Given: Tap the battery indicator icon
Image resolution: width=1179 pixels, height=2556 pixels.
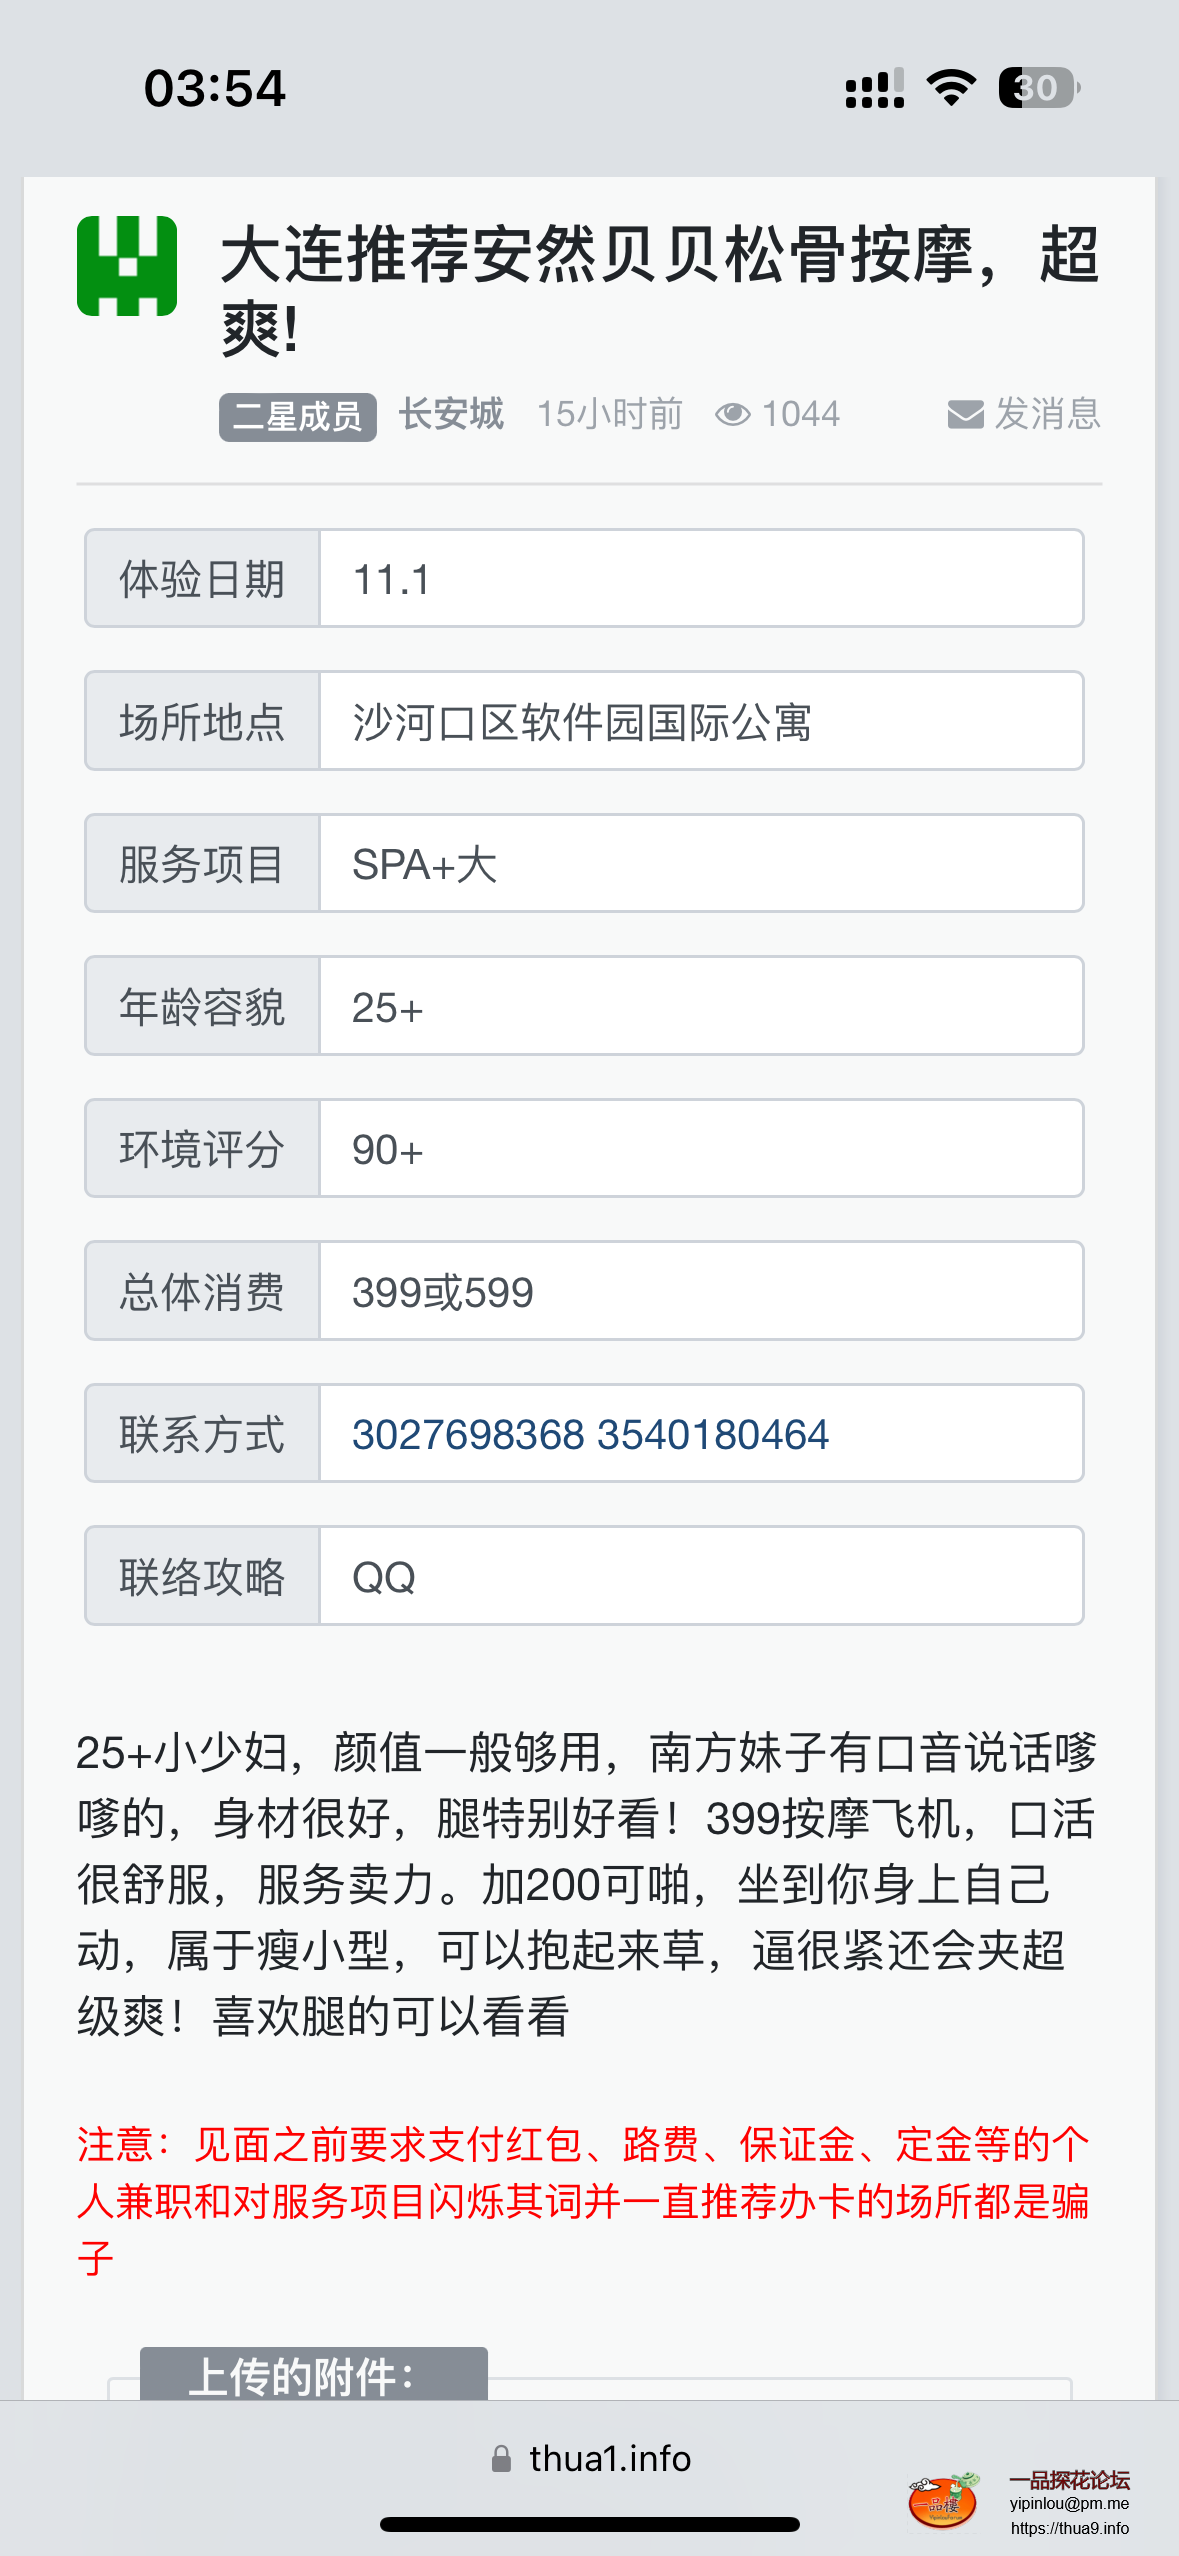Looking at the screenshot, I should [1039, 88].
